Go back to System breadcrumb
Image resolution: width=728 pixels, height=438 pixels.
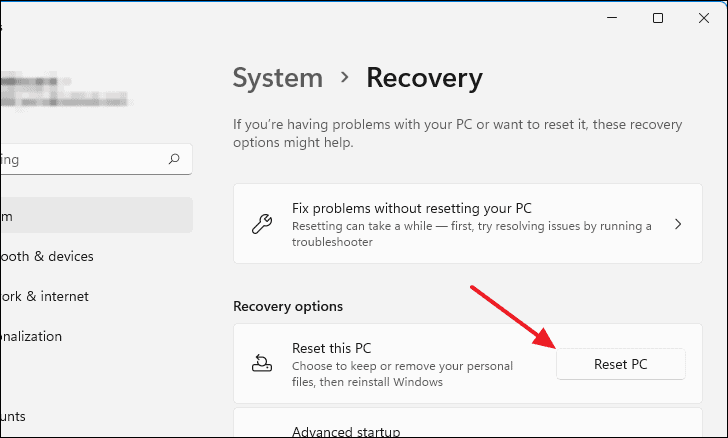(278, 78)
